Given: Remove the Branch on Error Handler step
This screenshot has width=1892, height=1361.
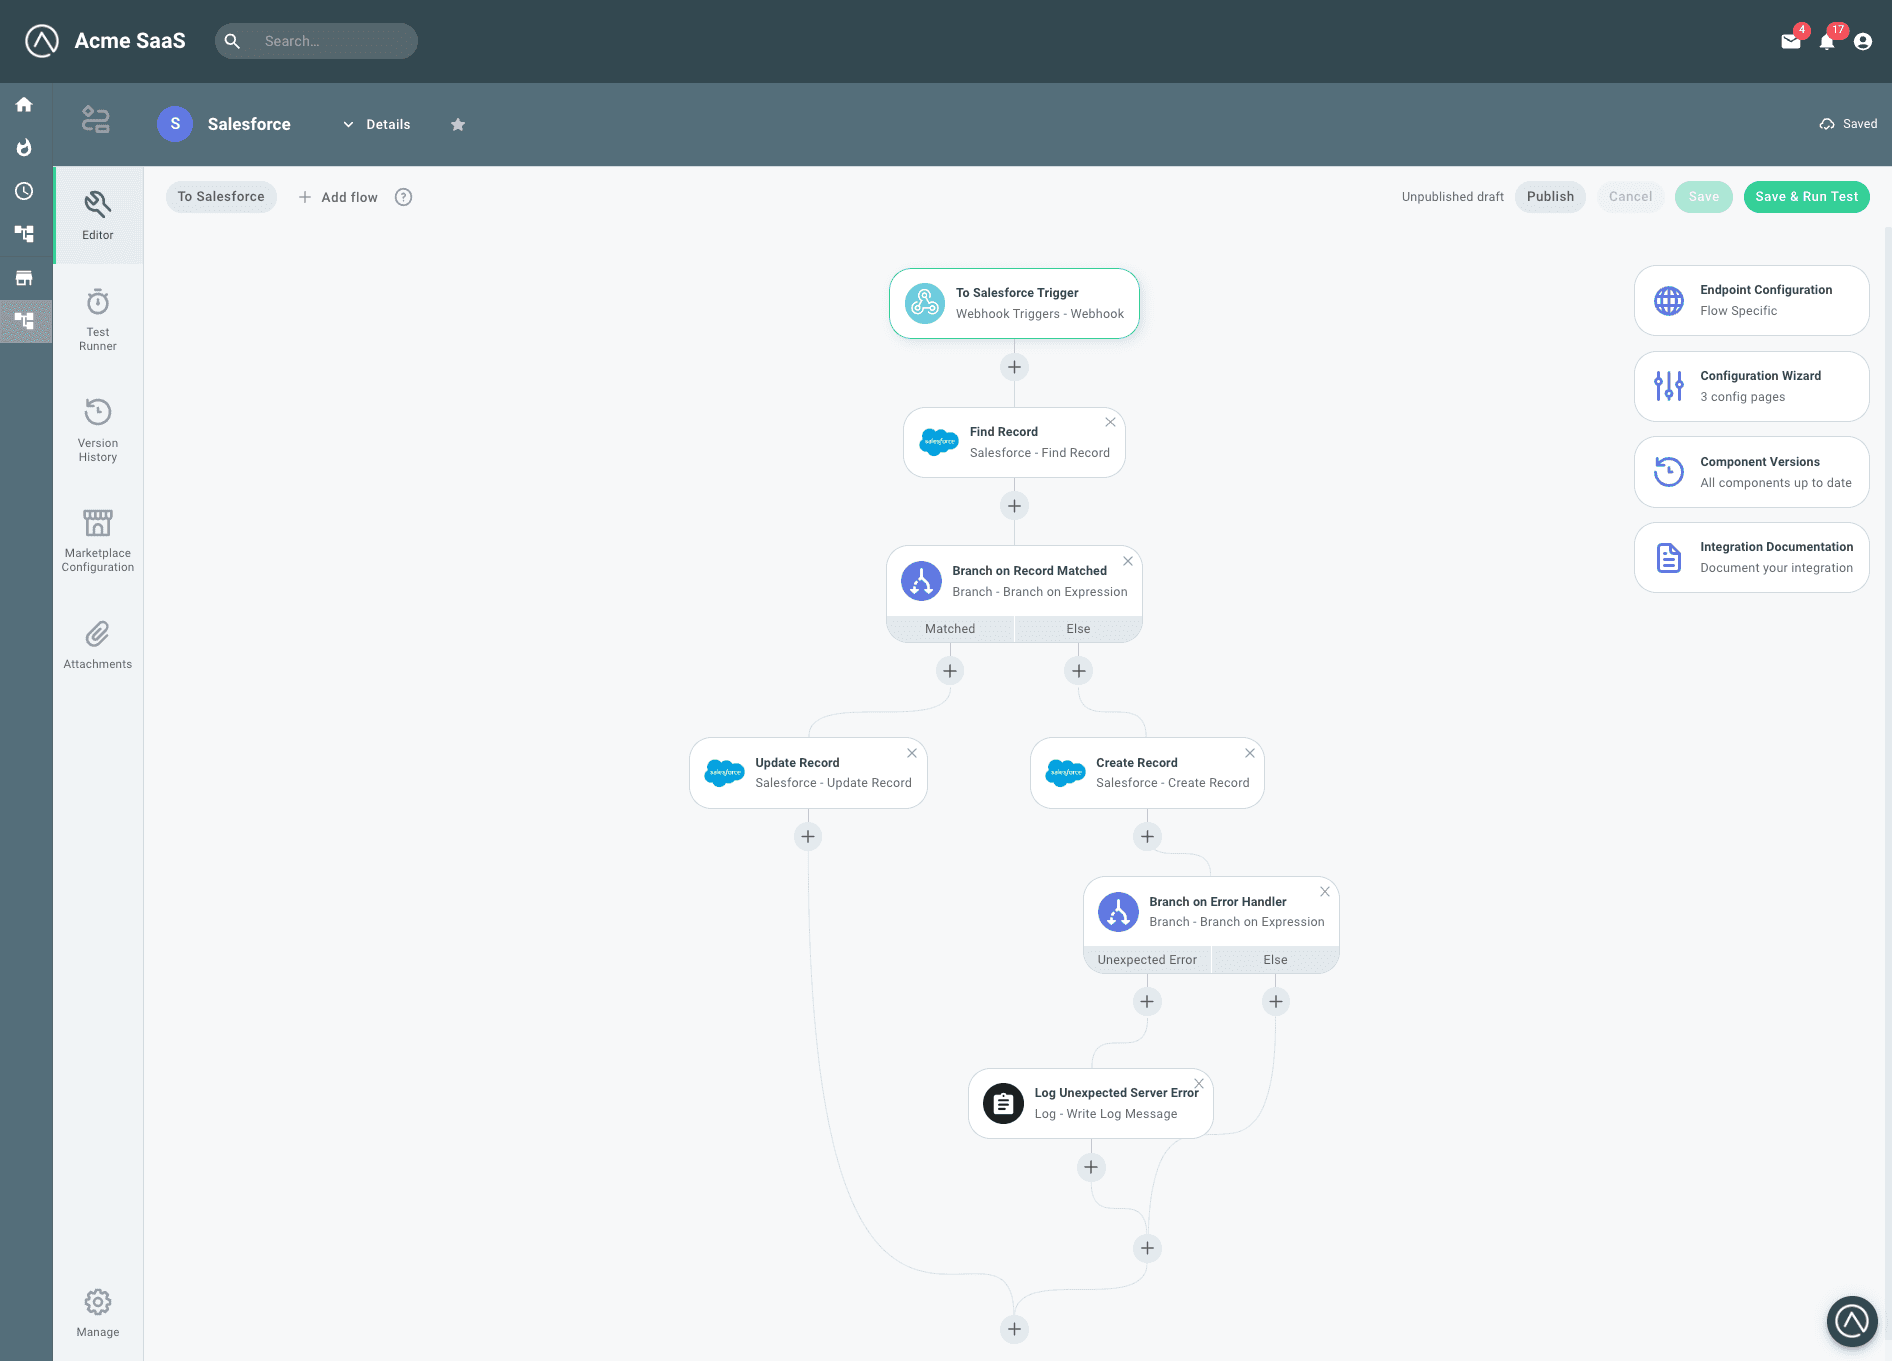Looking at the screenshot, I should (1325, 892).
